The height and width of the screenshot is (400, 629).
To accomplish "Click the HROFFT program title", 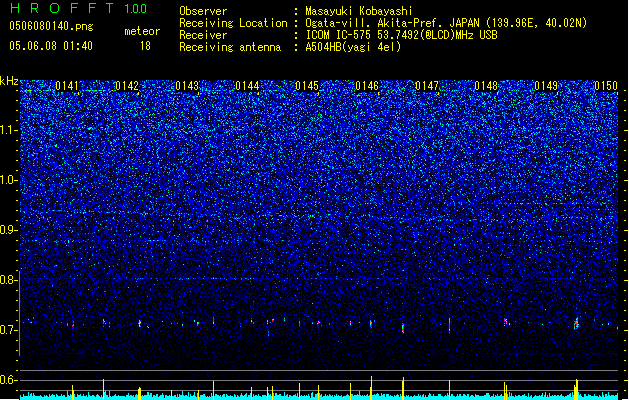I will pyautogui.click(x=62, y=8).
